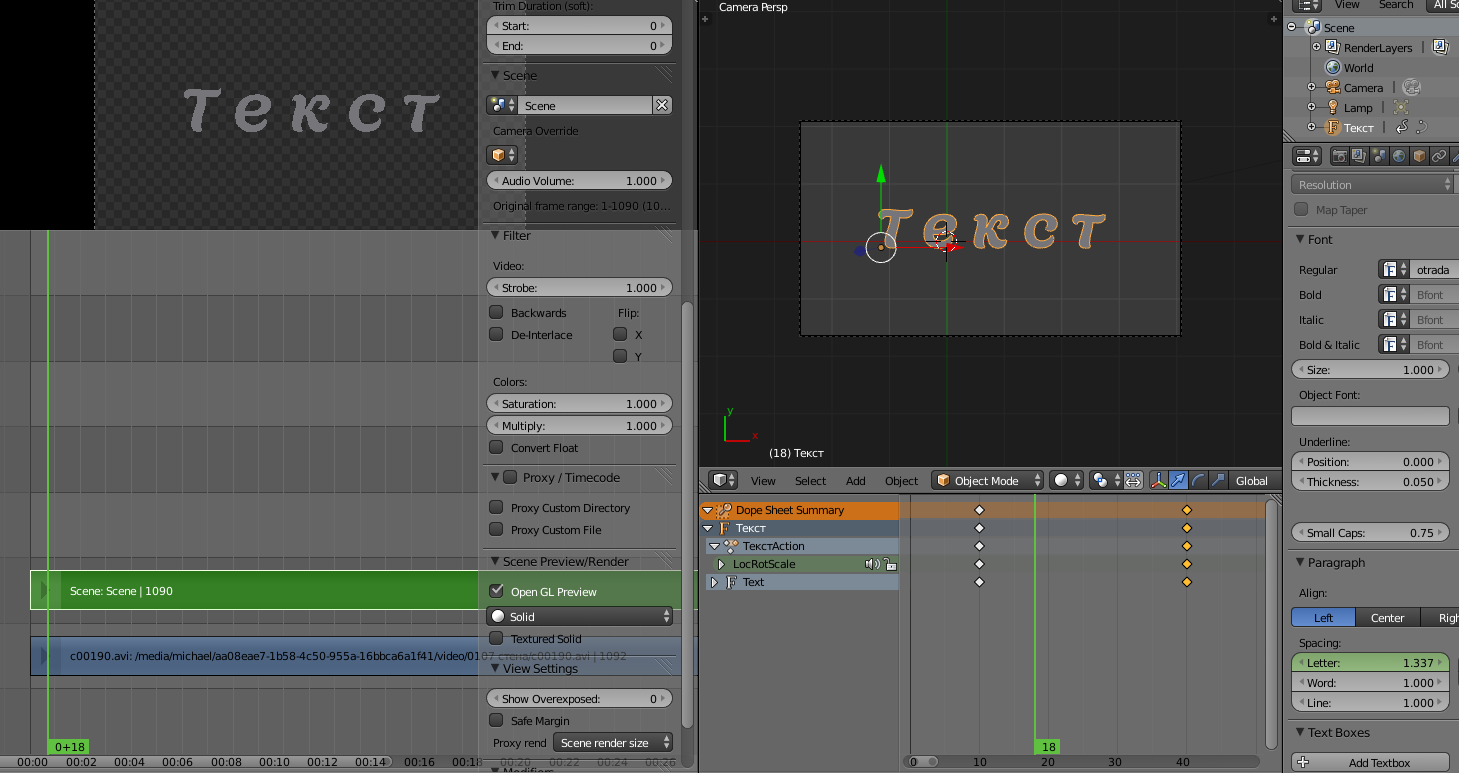Viewport: 1459px width, 773px height.
Task: Open the 3D View editor type selector
Action: (724, 481)
